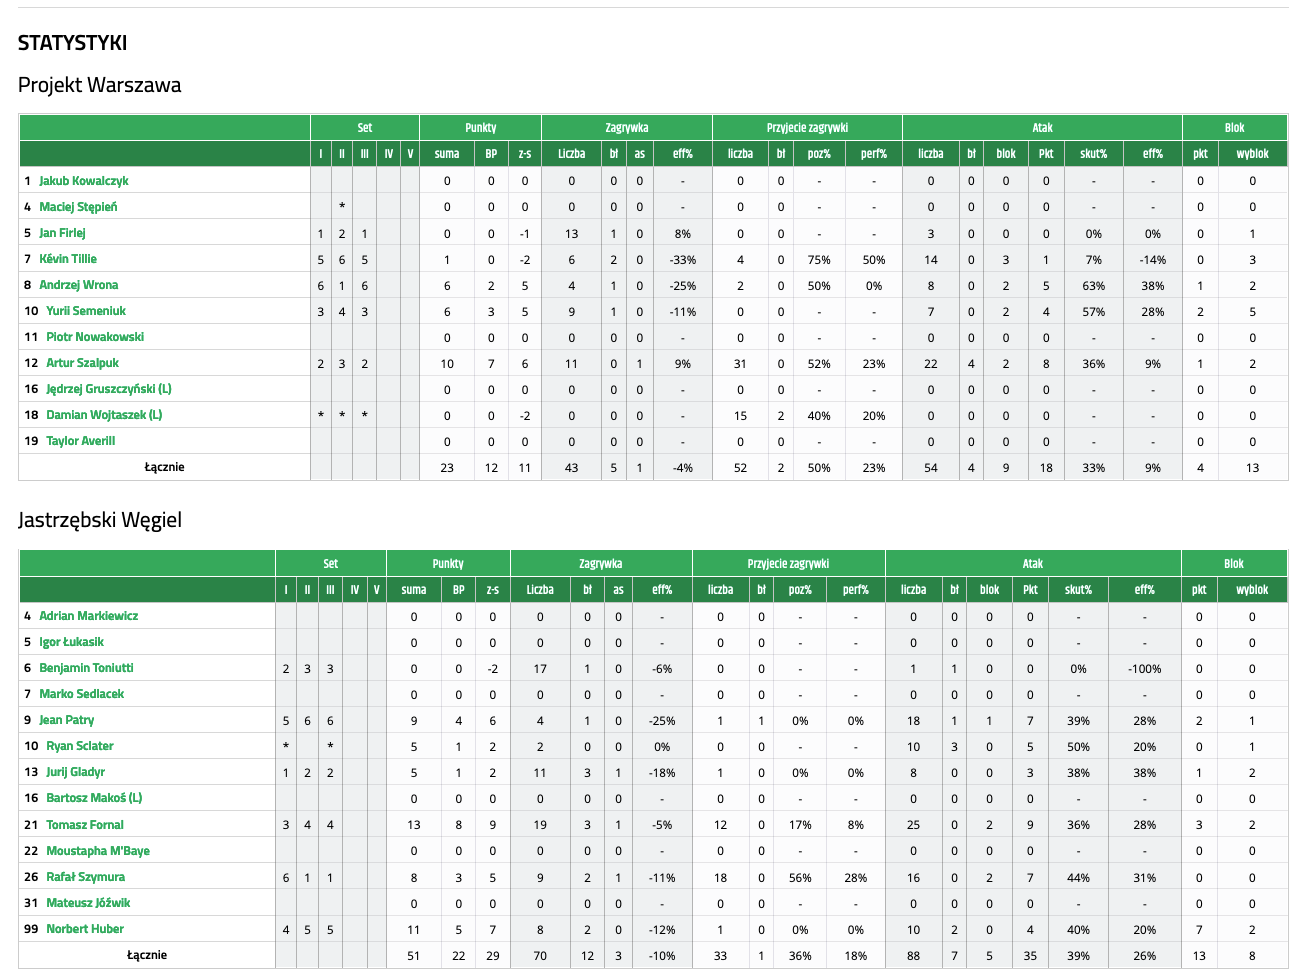Click Jastrzębski Węgiel Blok header cell
The image size is (1306, 976).
pyautogui.click(x=1234, y=564)
